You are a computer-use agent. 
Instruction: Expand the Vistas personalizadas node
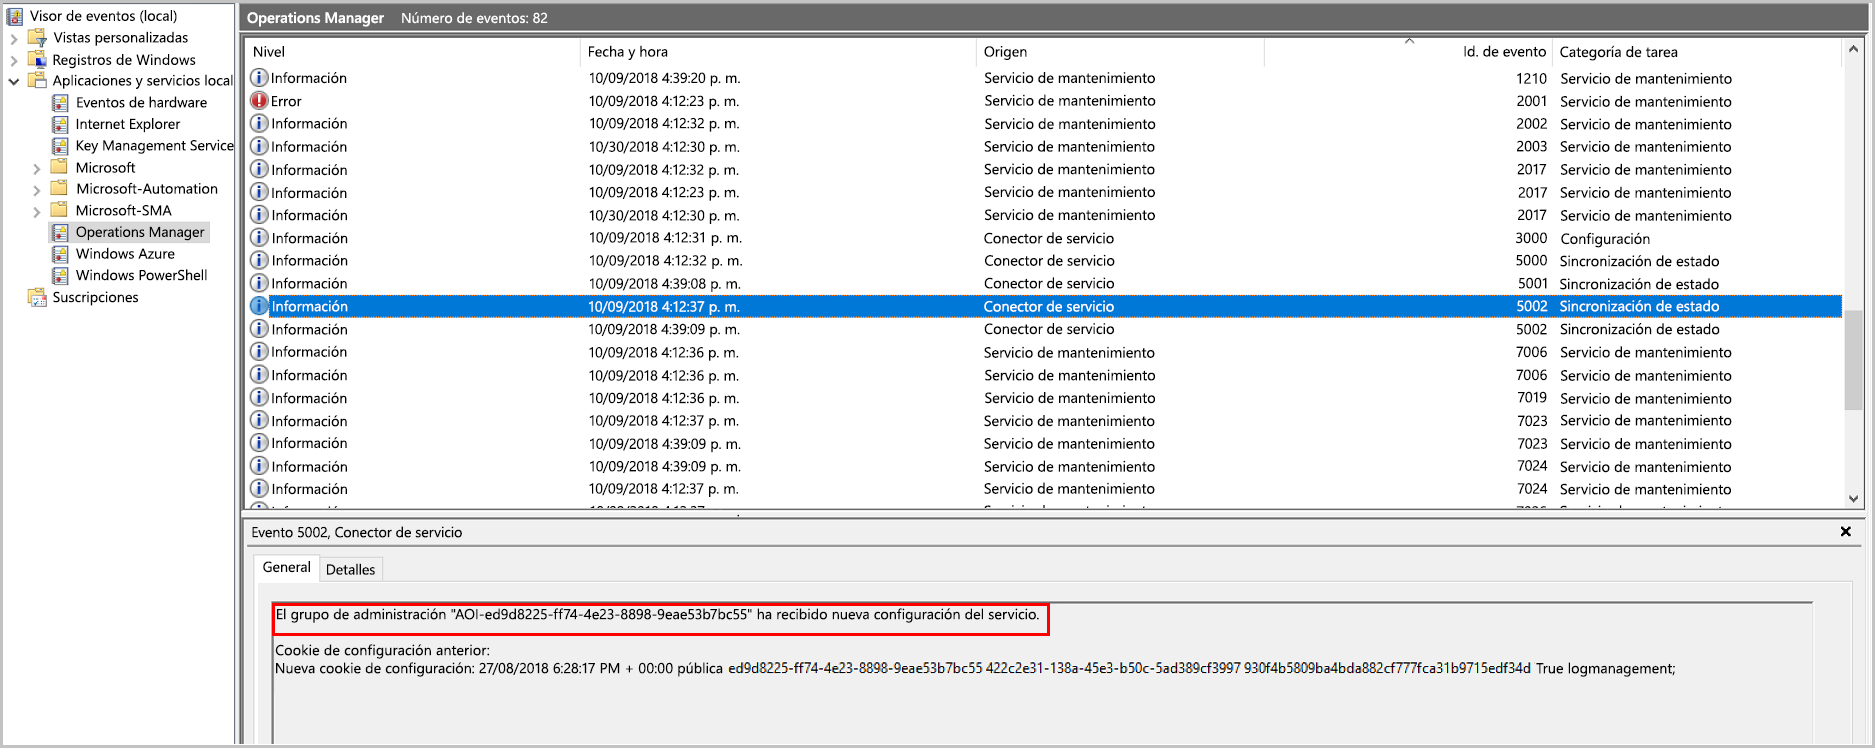click(x=14, y=39)
